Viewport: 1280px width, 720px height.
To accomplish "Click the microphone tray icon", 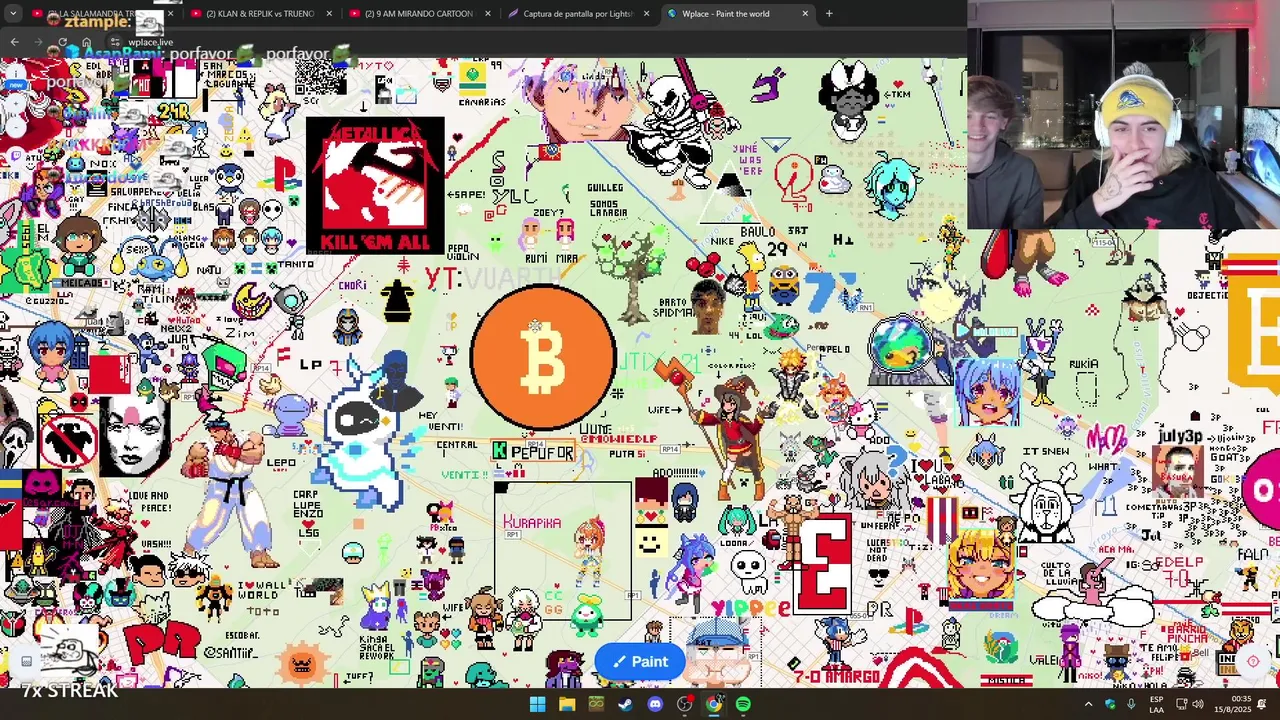I will click(1131, 704).
